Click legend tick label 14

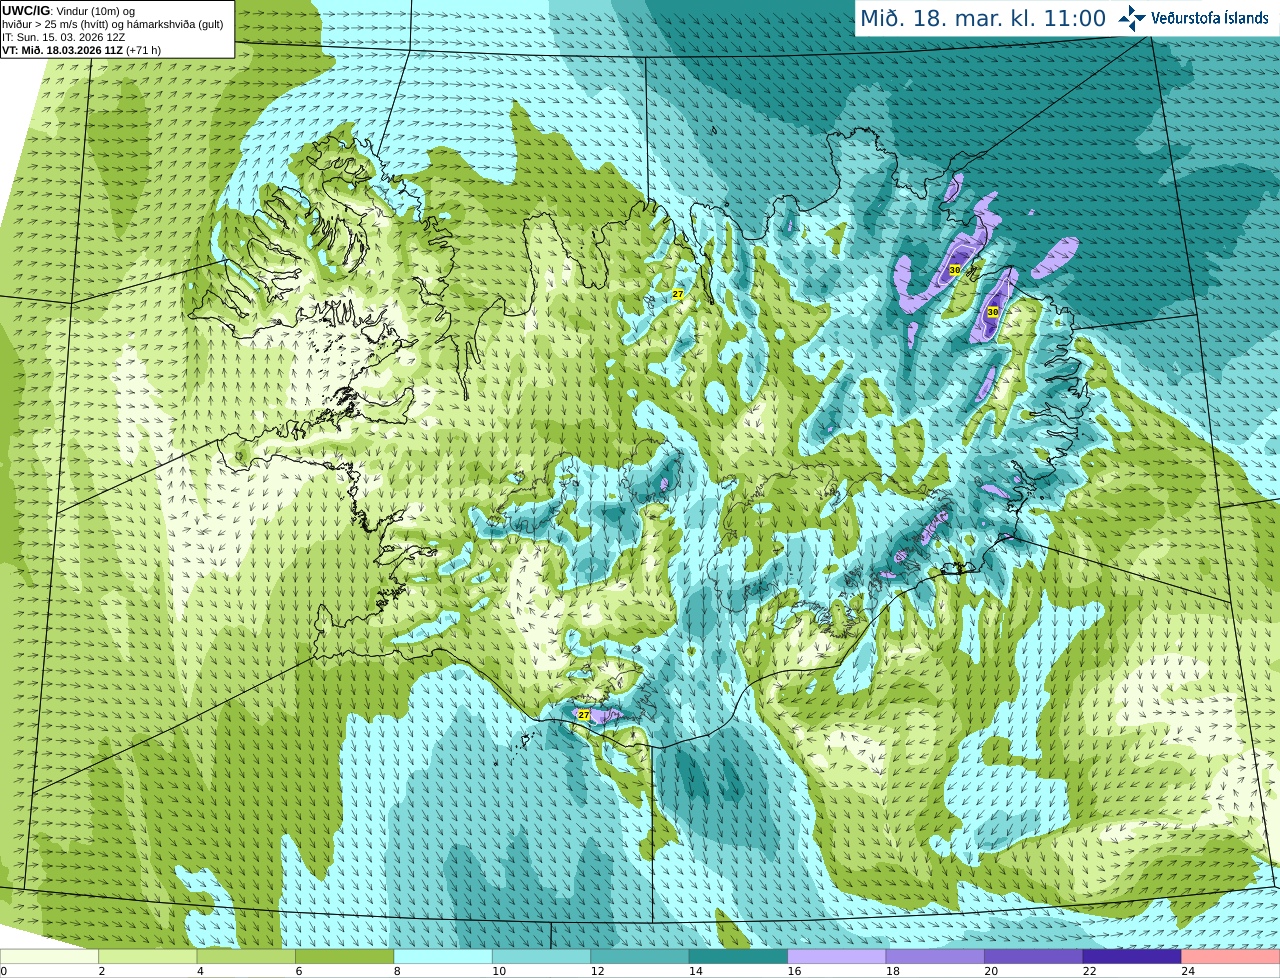696,971
